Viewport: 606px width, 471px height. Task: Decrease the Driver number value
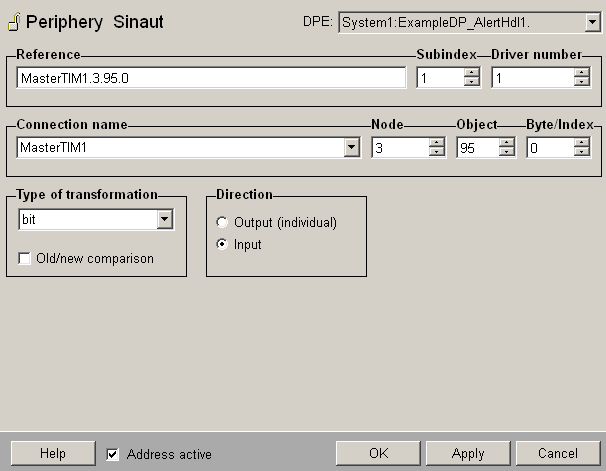pyautogui.click(x=582, y=83)
